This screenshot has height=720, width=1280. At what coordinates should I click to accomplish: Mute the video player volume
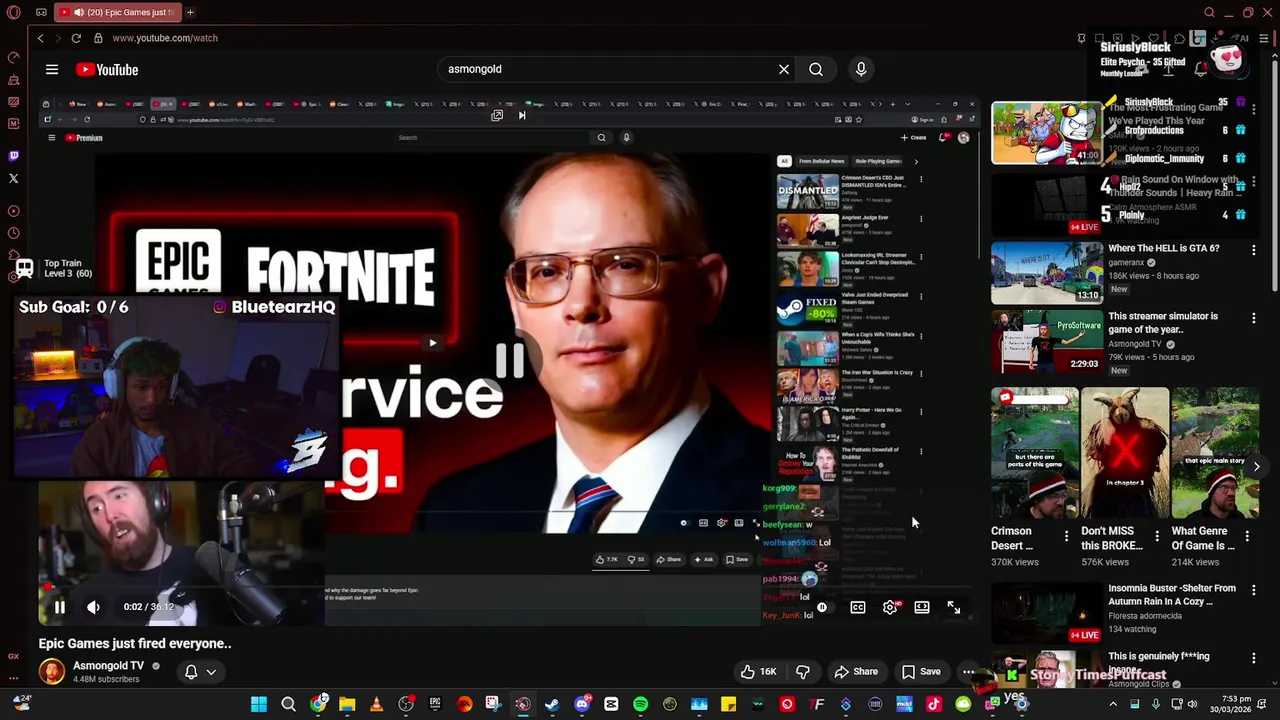(93, 607)
